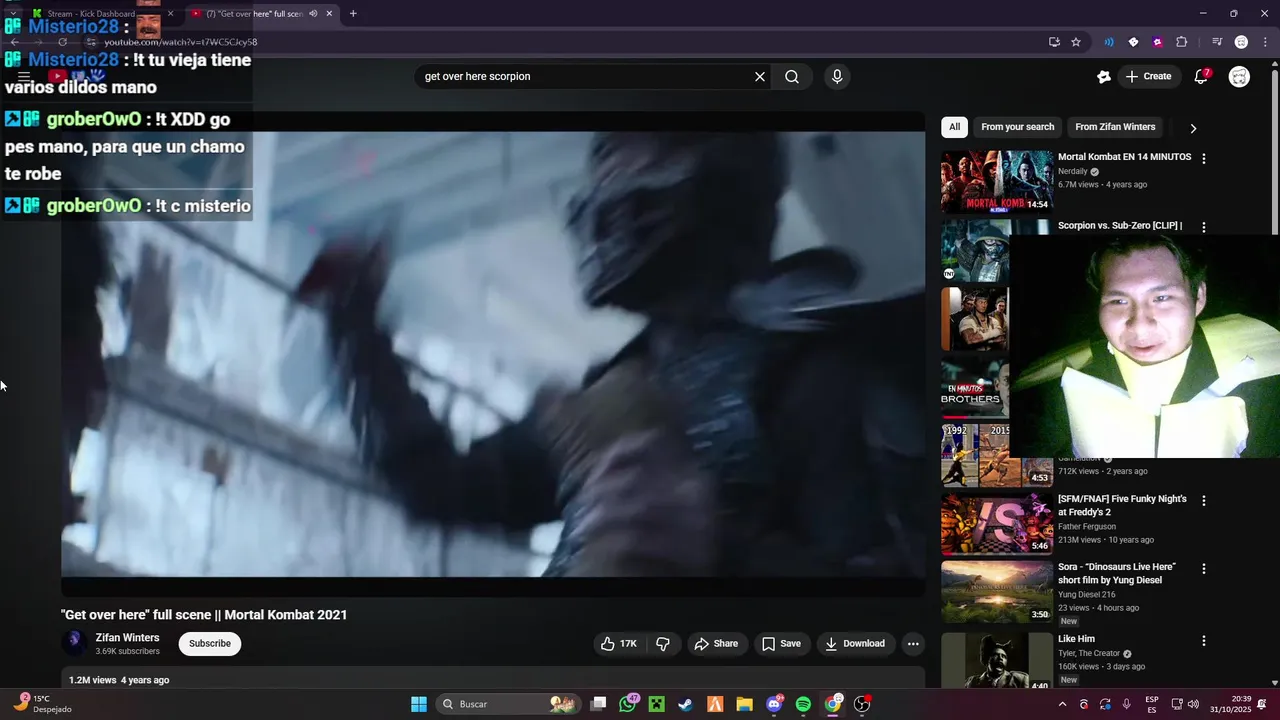This screenshot has height=720, width=1280.
Task: Click the 1.2M views 4 years ago description
Action: click(x=119, y=680)
